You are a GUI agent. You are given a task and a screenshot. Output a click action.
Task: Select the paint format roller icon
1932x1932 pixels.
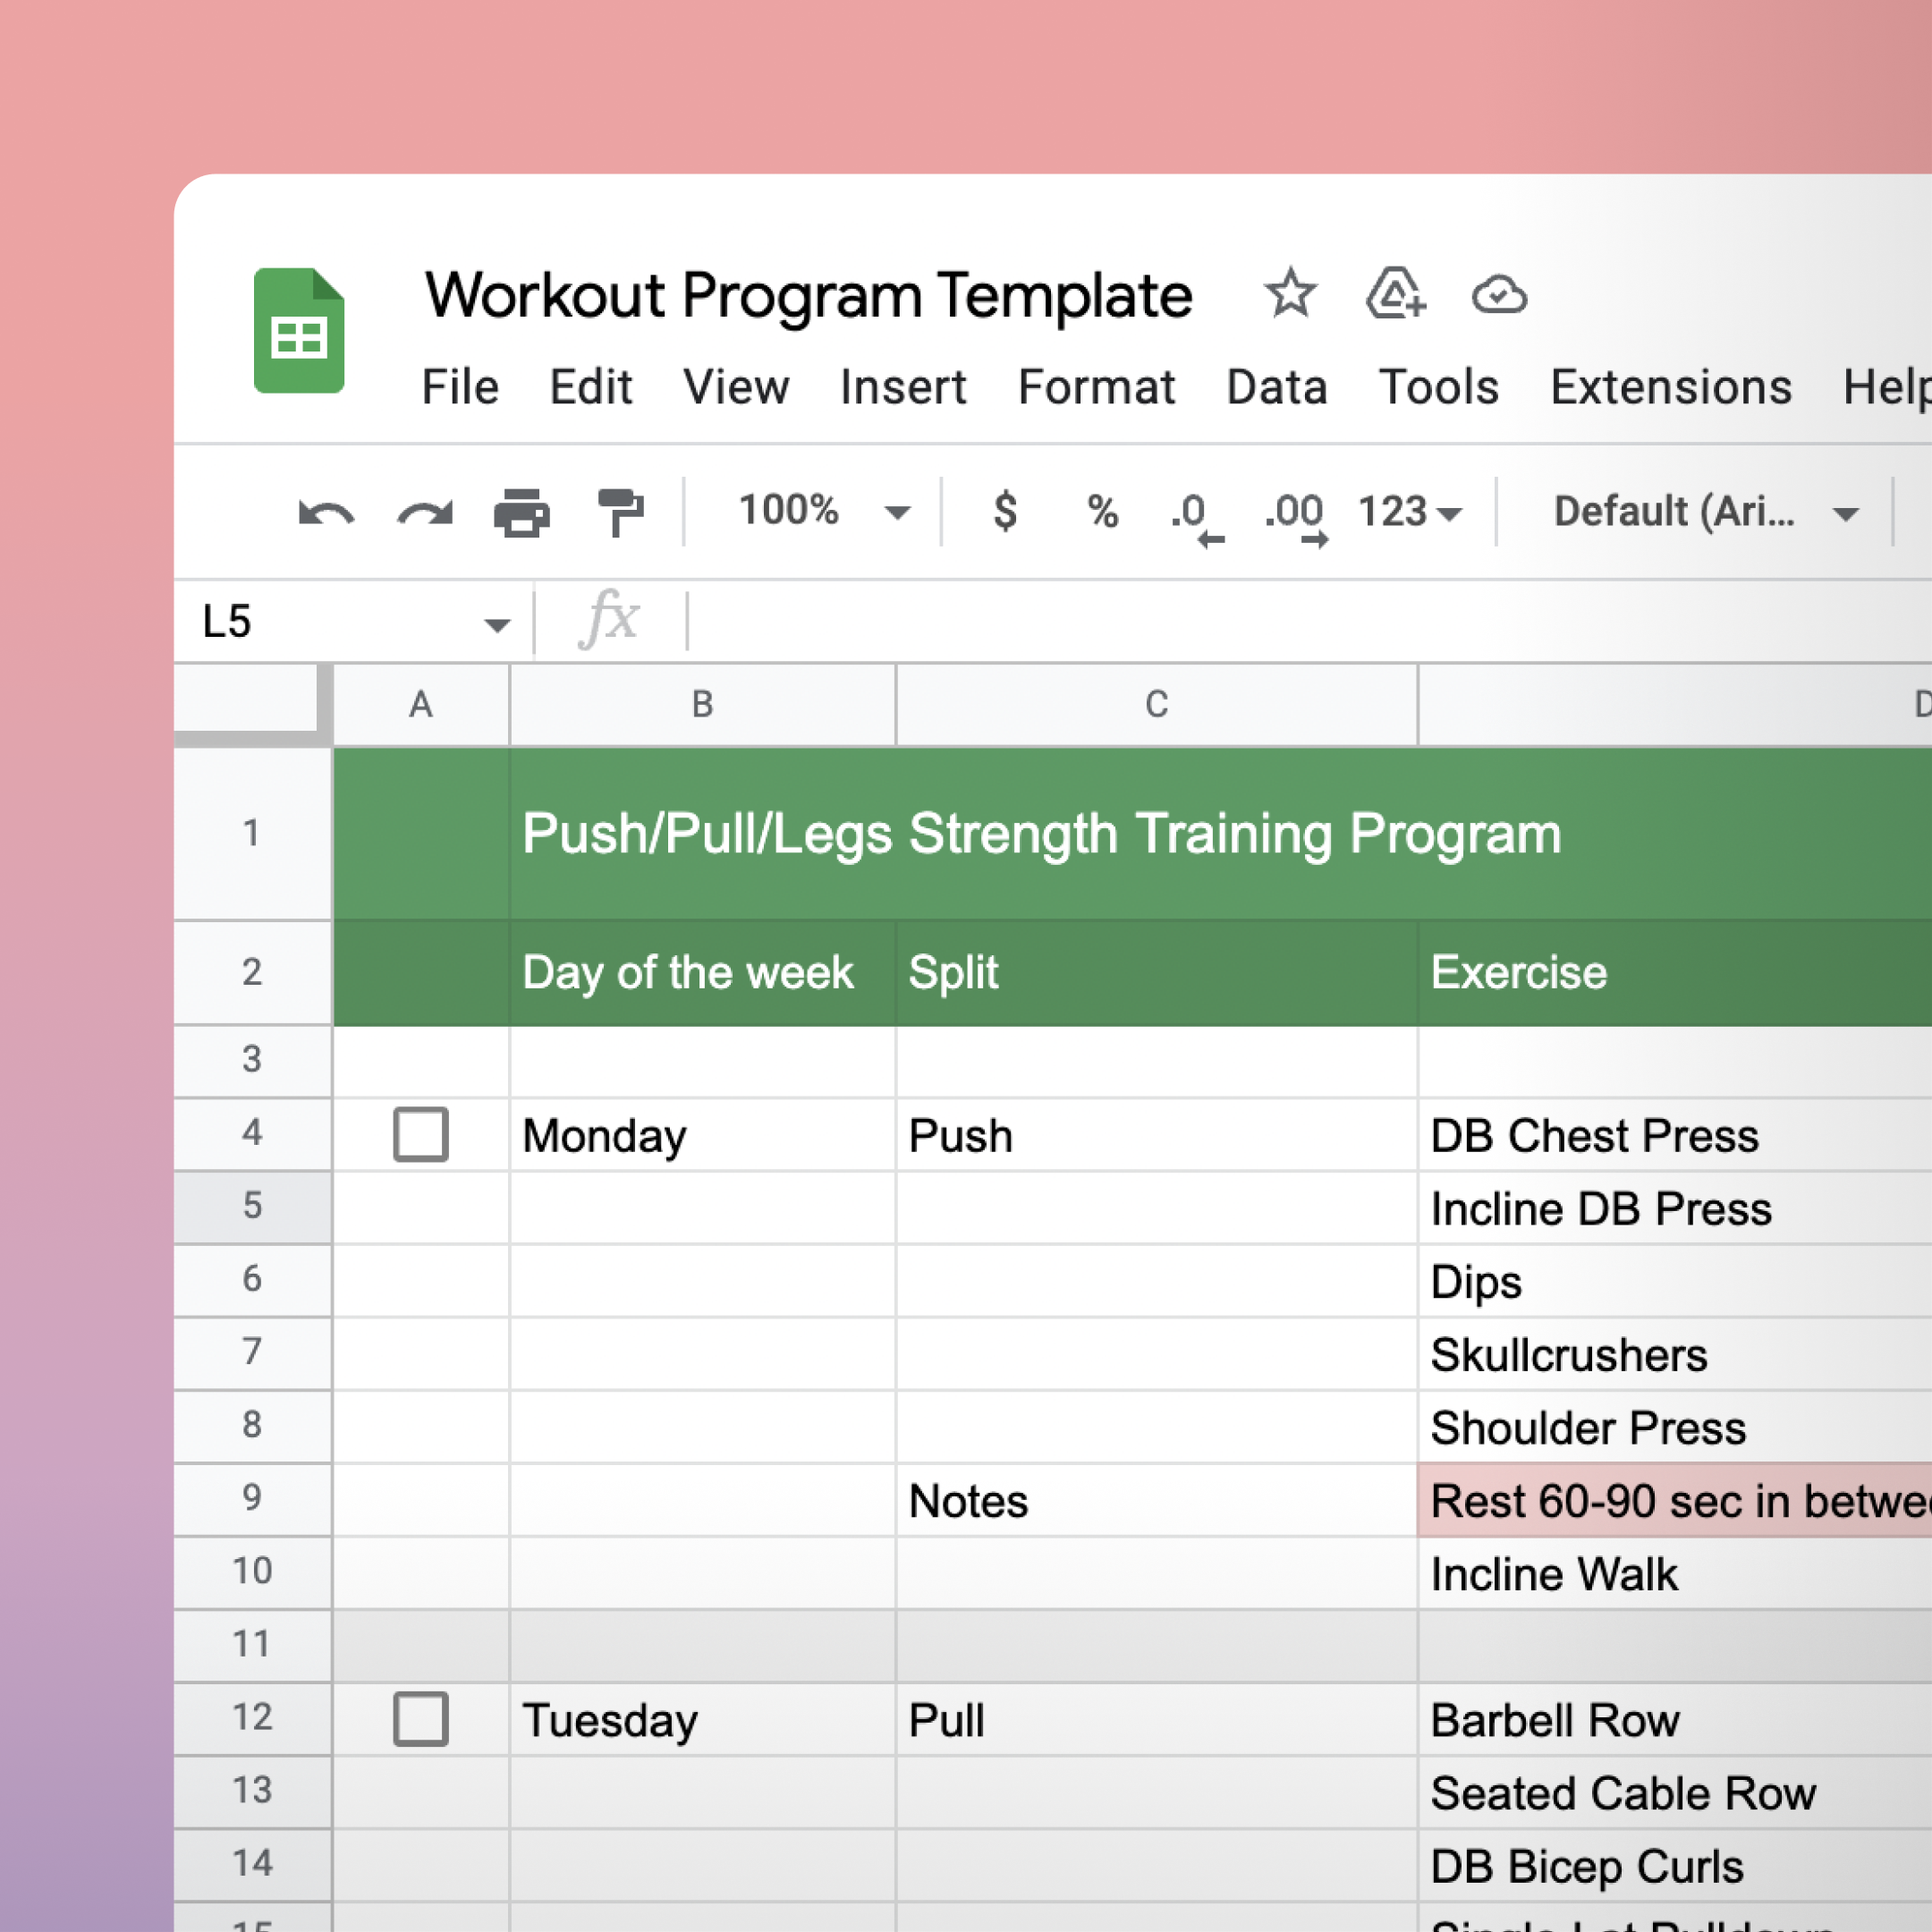click(x=620, y=513)
